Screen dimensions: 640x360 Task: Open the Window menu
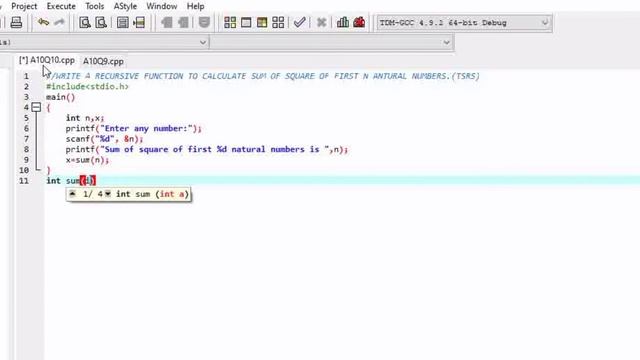(162, 6)
